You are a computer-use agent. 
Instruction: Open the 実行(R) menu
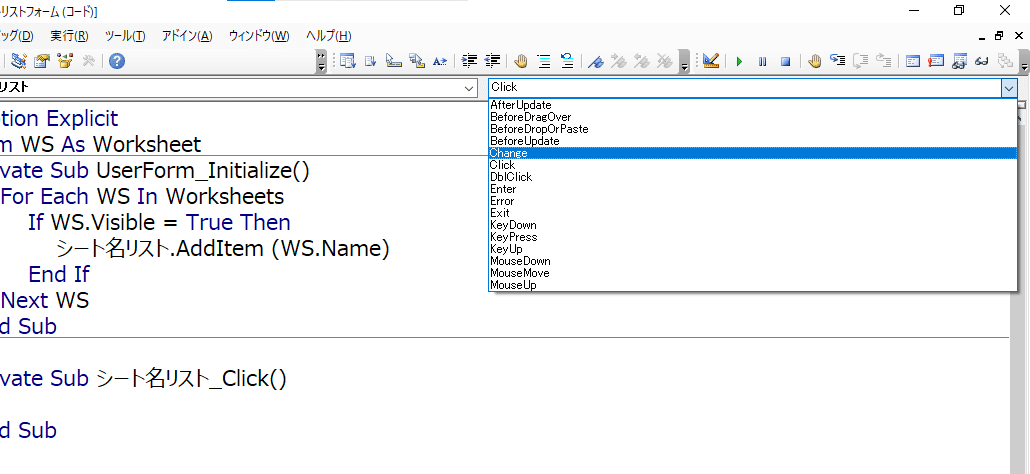(69, 36)
